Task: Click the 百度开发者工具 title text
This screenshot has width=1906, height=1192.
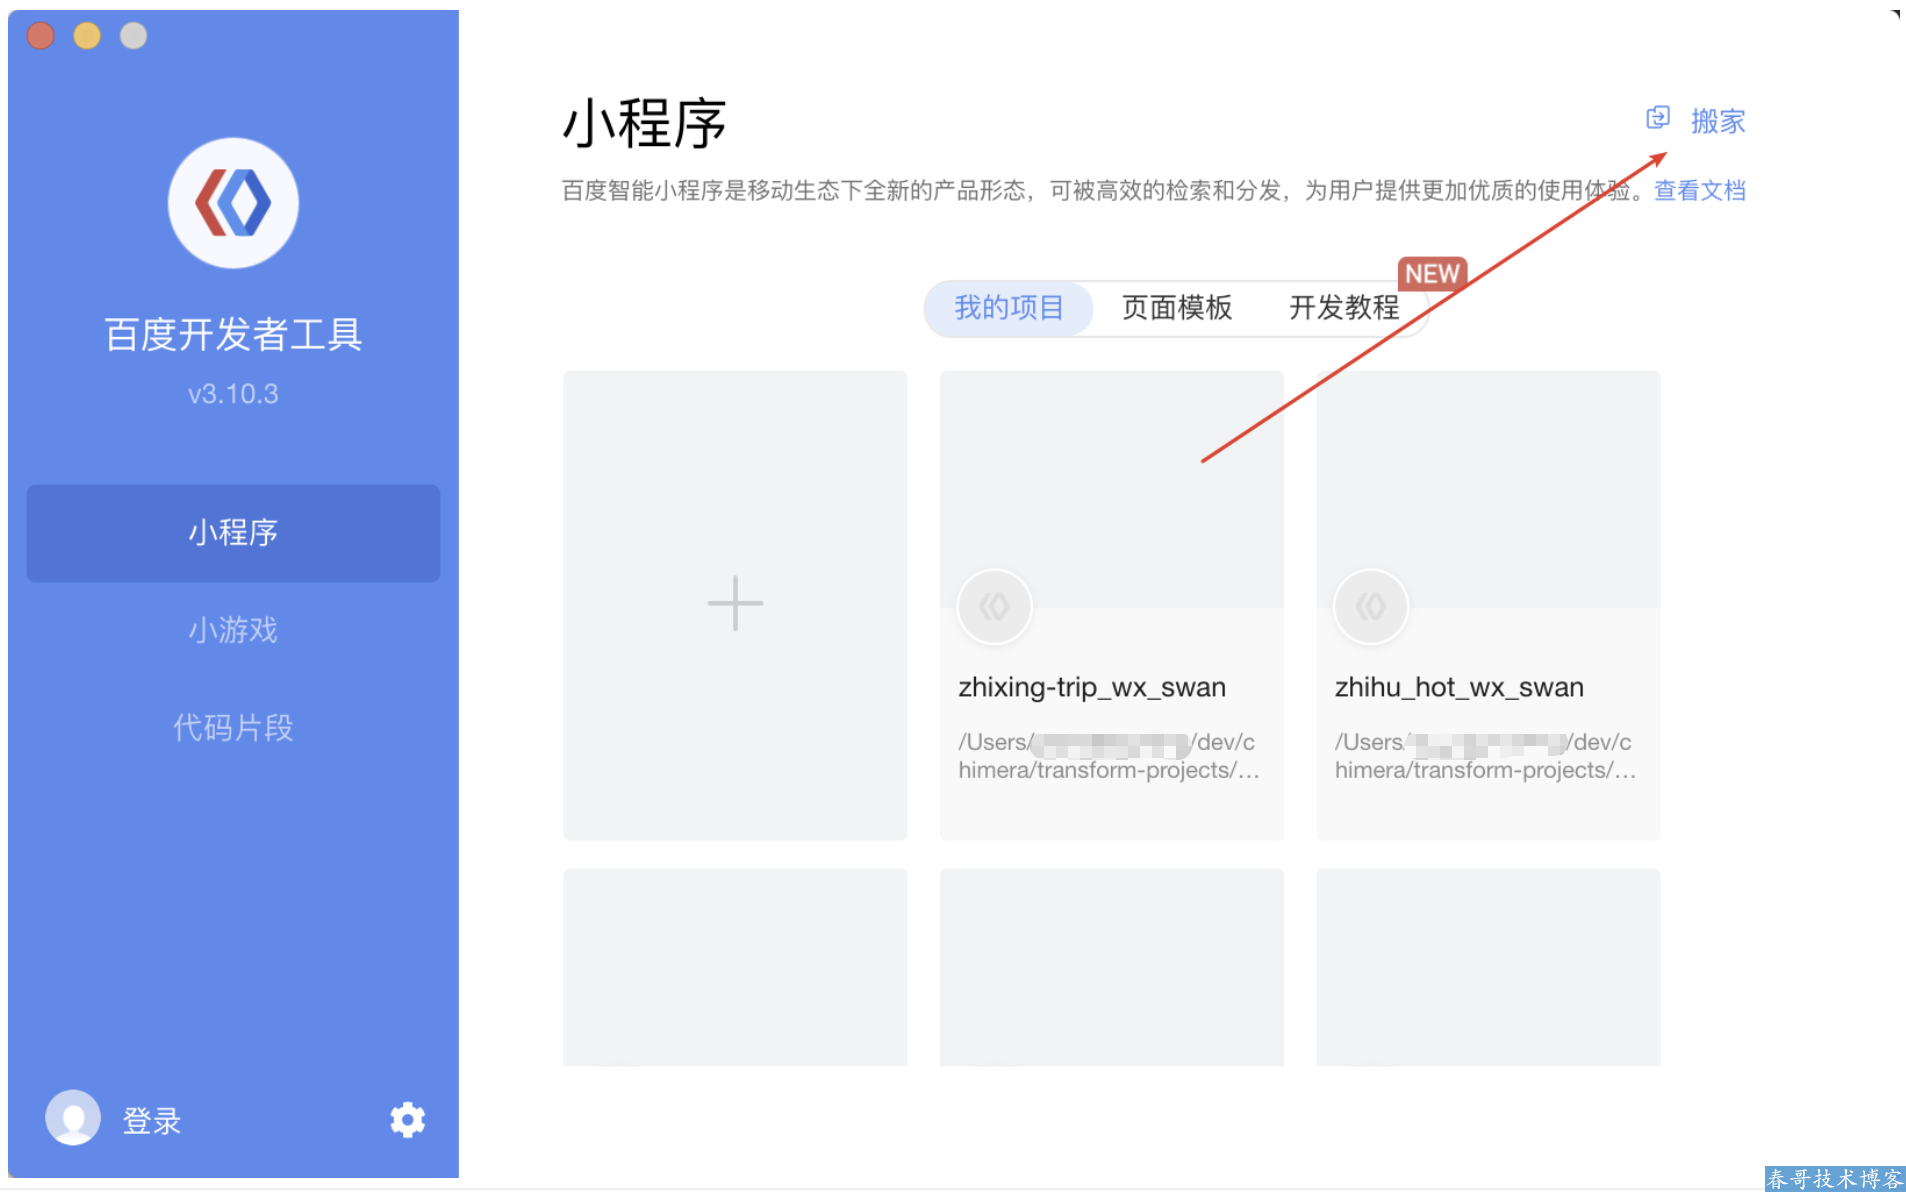Action: tap(233, 334)
